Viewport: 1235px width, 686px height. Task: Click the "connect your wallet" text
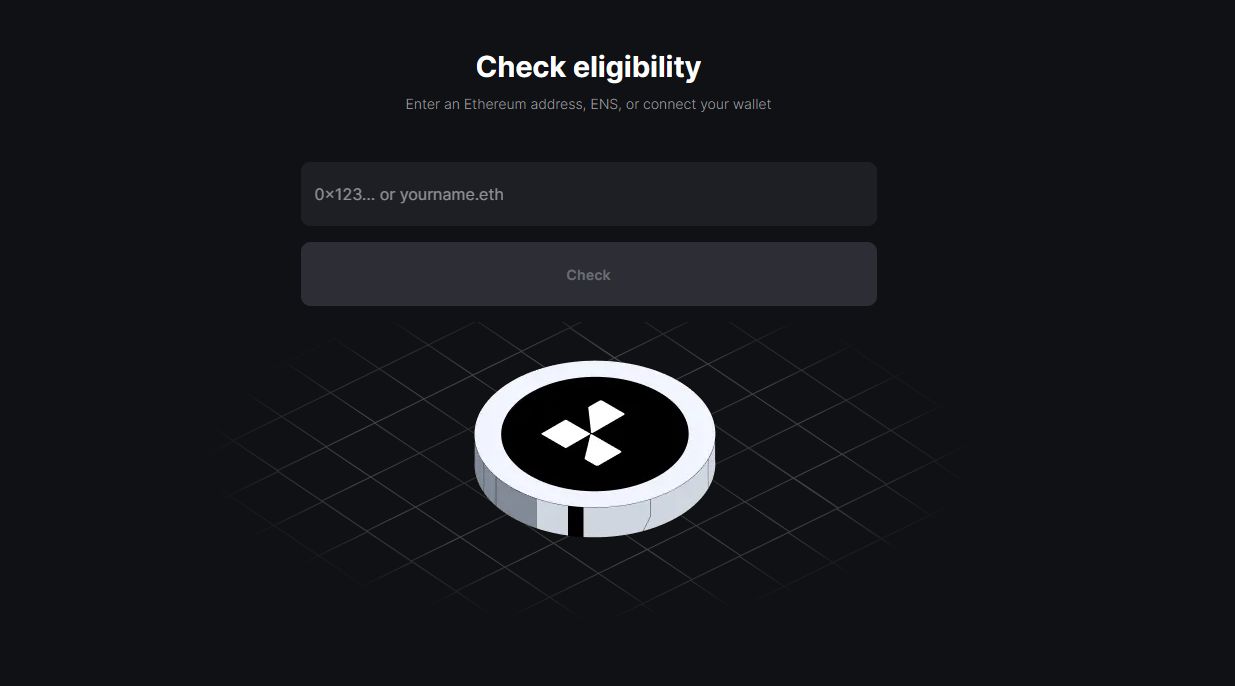pos(707,104)
